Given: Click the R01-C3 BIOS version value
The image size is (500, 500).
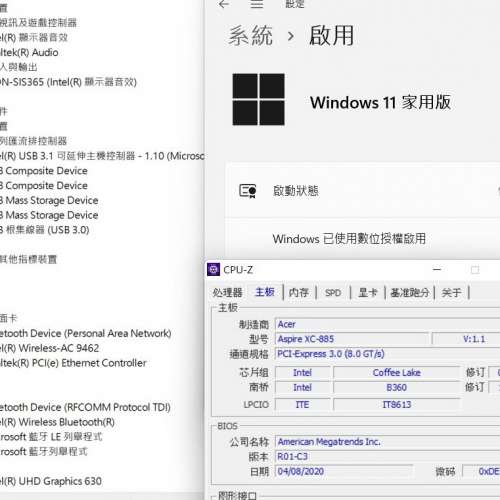Looking at the screenshot, I should (388, 456).
